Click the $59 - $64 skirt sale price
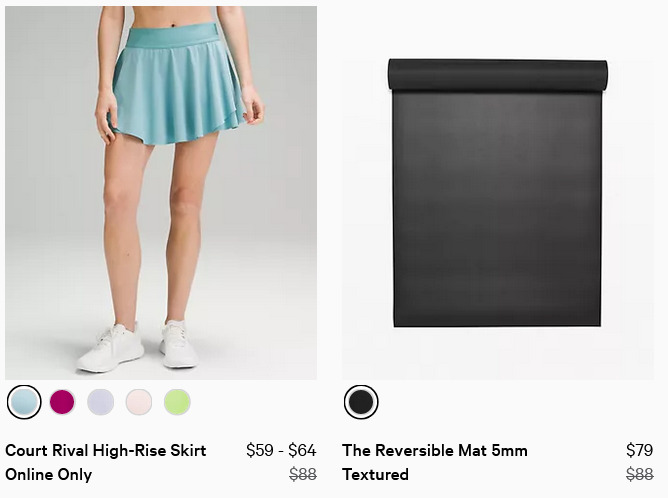This screenshot has width=668, height=498. 281,450
